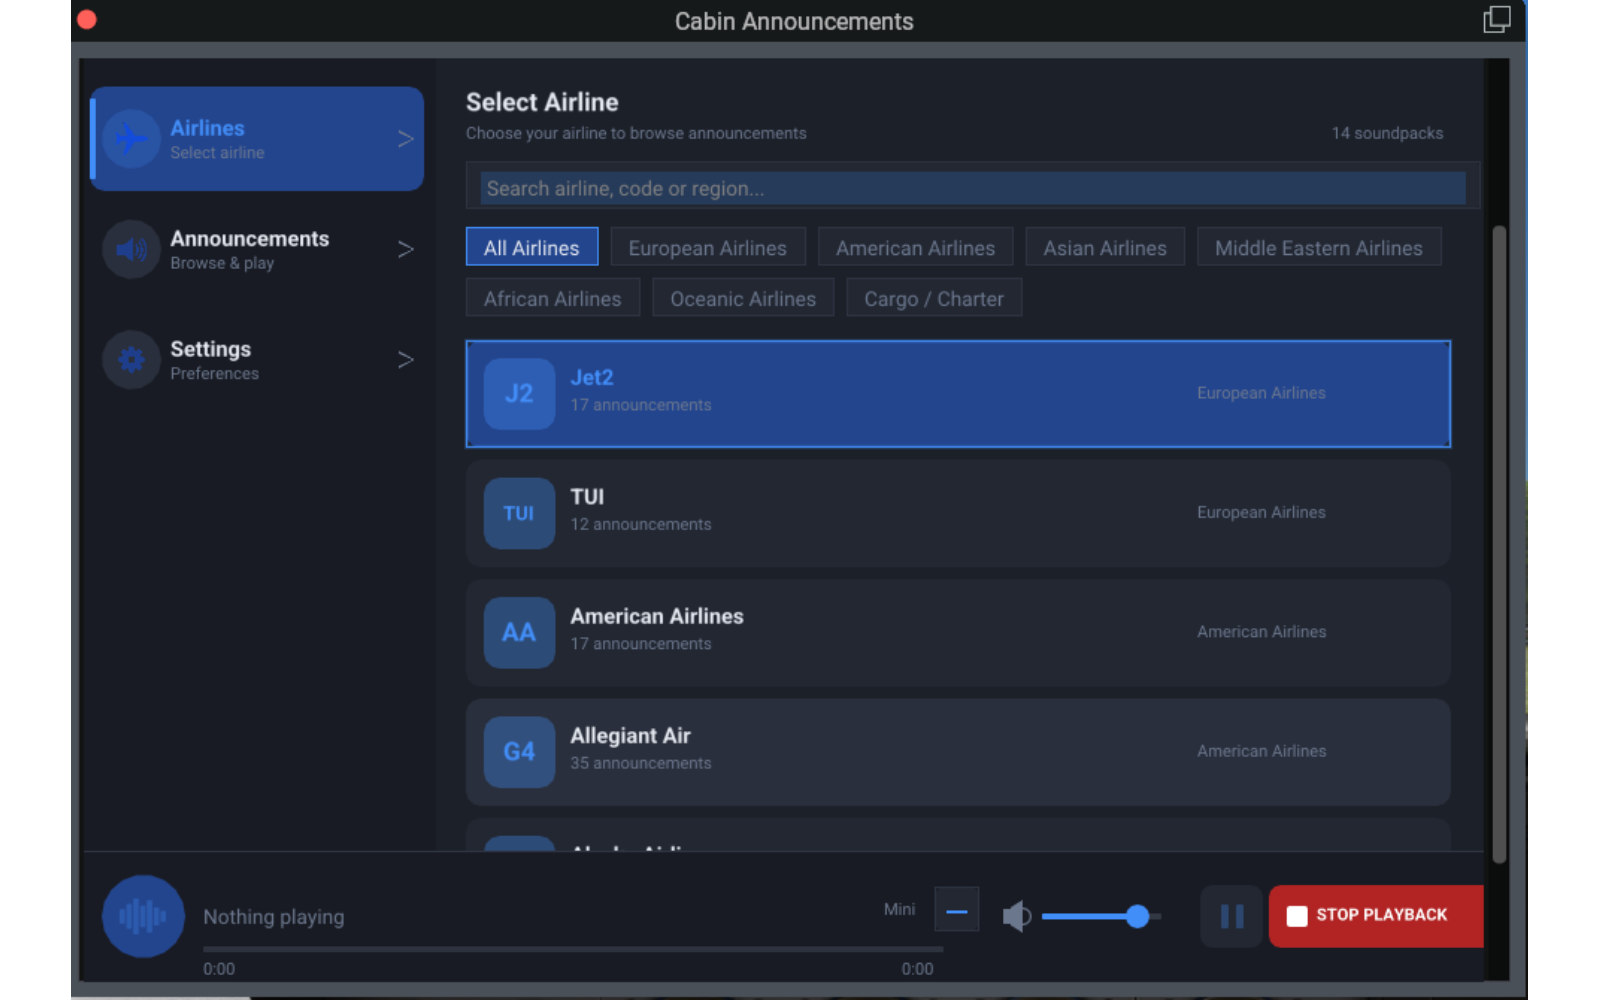1600x1000 pixels.
Task: Close the Cabin Announcements window via red button
Action: pyautogui.click(x=87, y=20)
